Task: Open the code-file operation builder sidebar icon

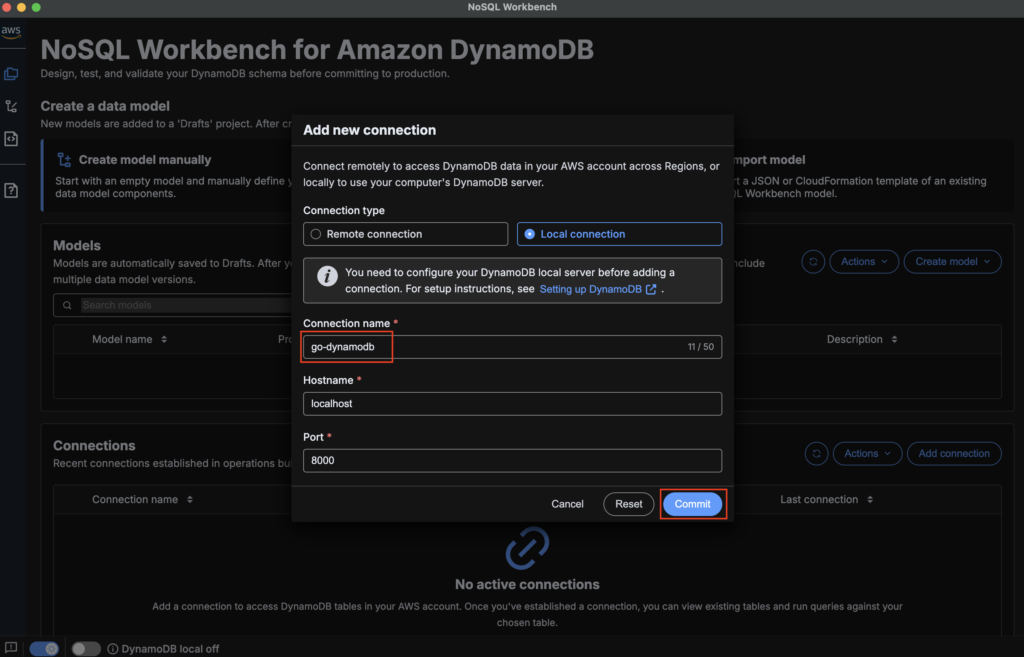Action: pyautogui.click(x=11, y=139)
